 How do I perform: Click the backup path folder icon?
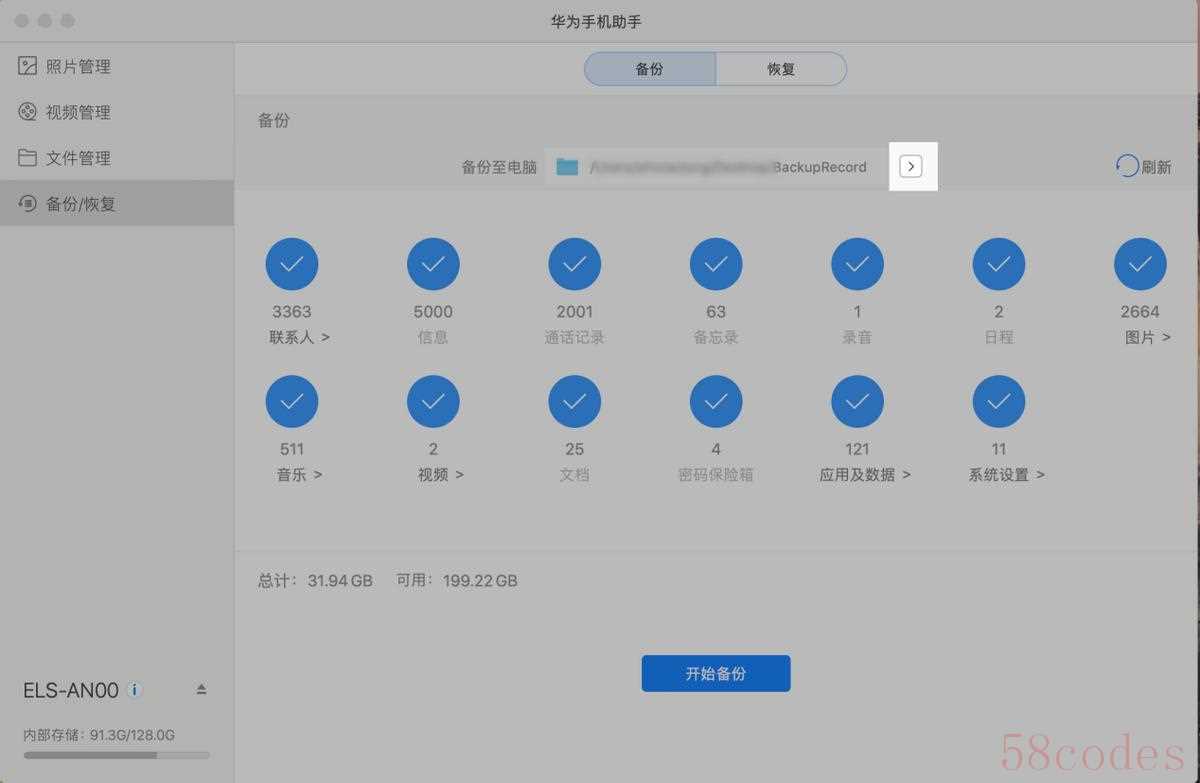568,167
